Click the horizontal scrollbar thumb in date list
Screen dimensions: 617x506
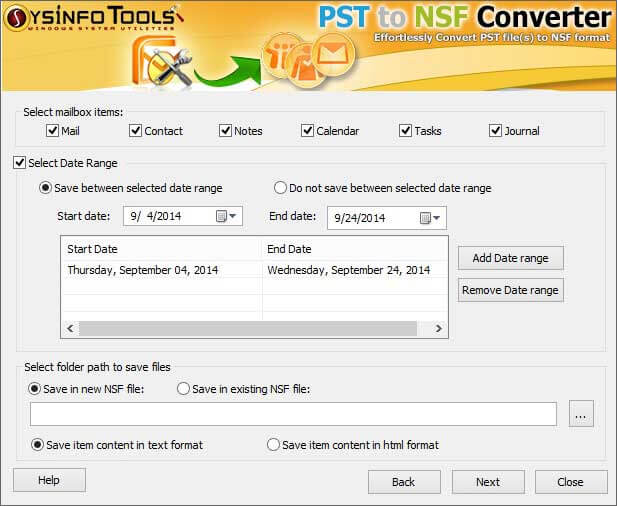pos(248,329)
